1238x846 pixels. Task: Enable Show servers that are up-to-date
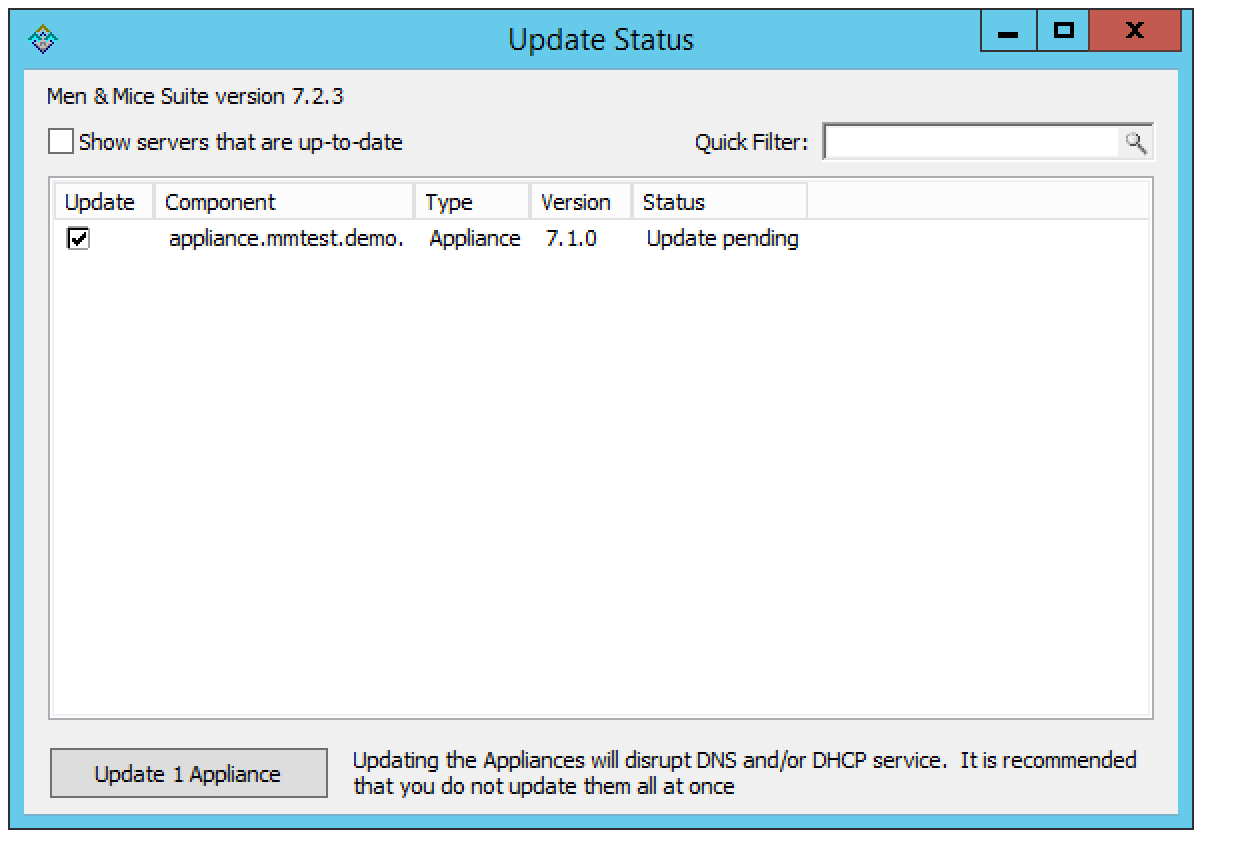pos(62,142)
